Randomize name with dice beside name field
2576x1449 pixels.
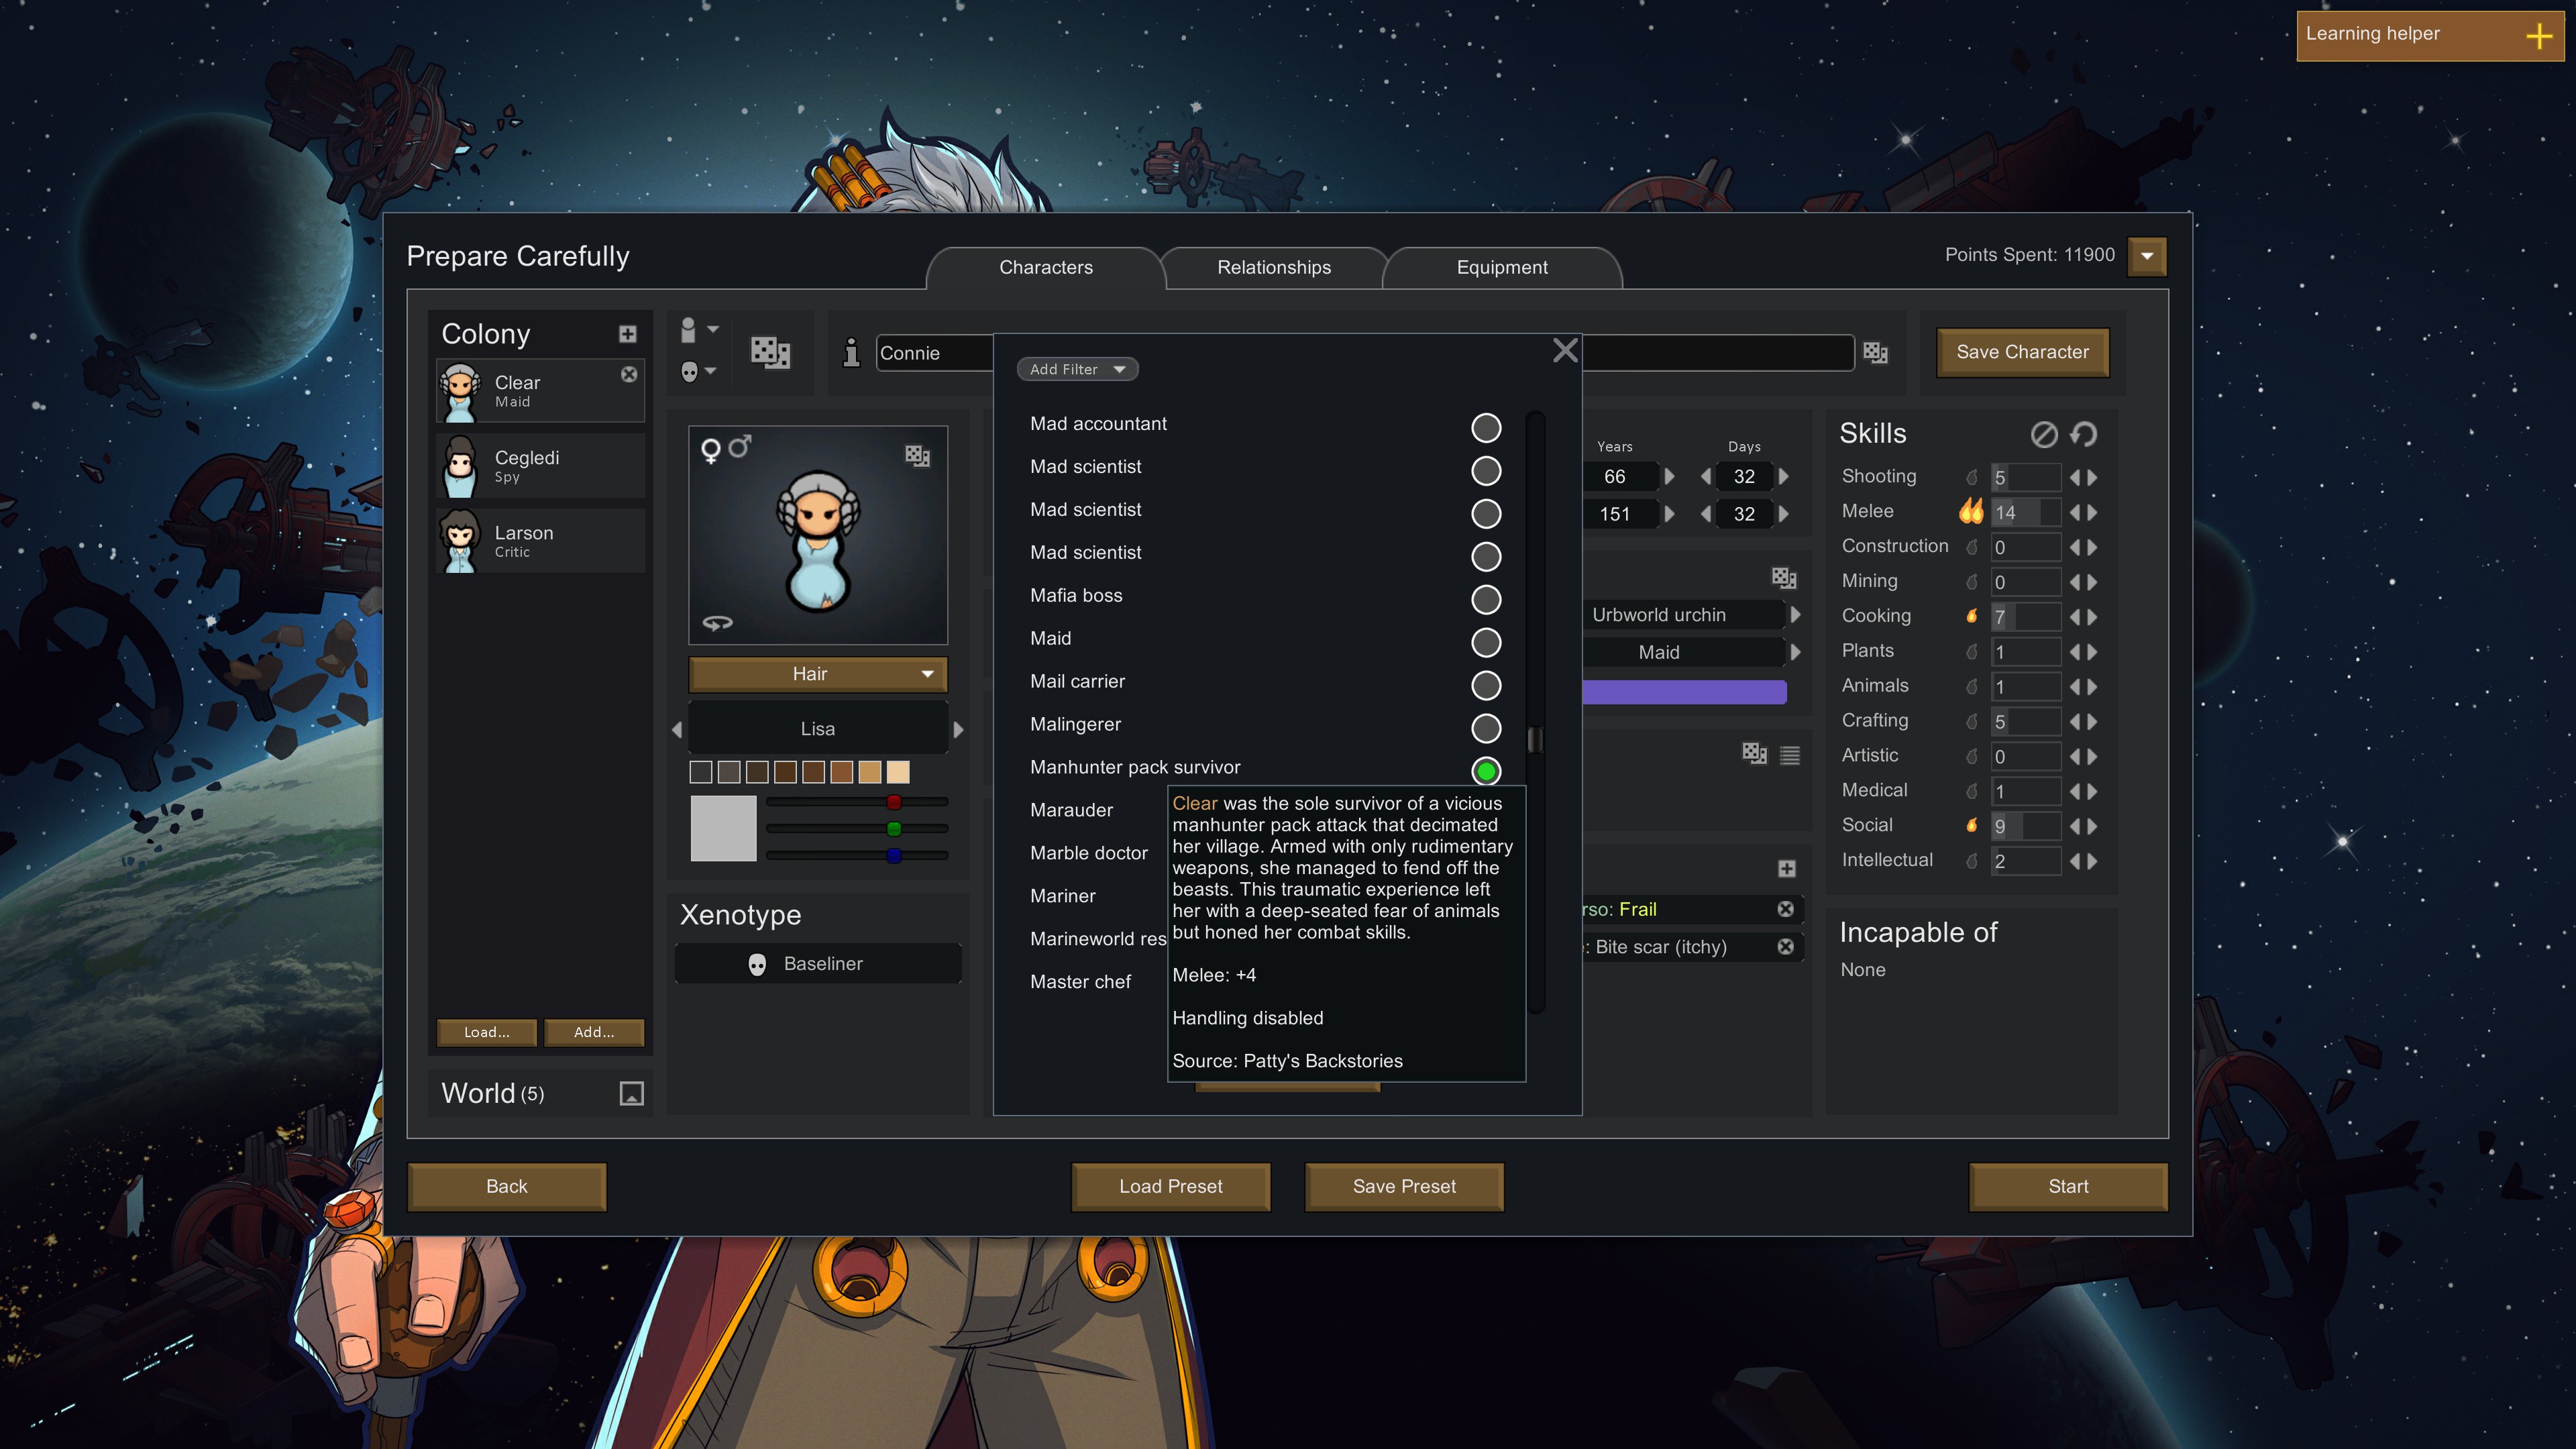[1875, 352]
